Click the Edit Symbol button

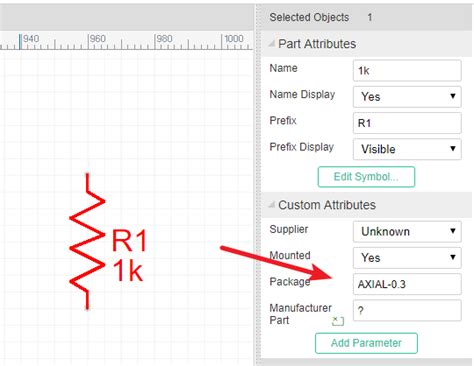point(366,177)
